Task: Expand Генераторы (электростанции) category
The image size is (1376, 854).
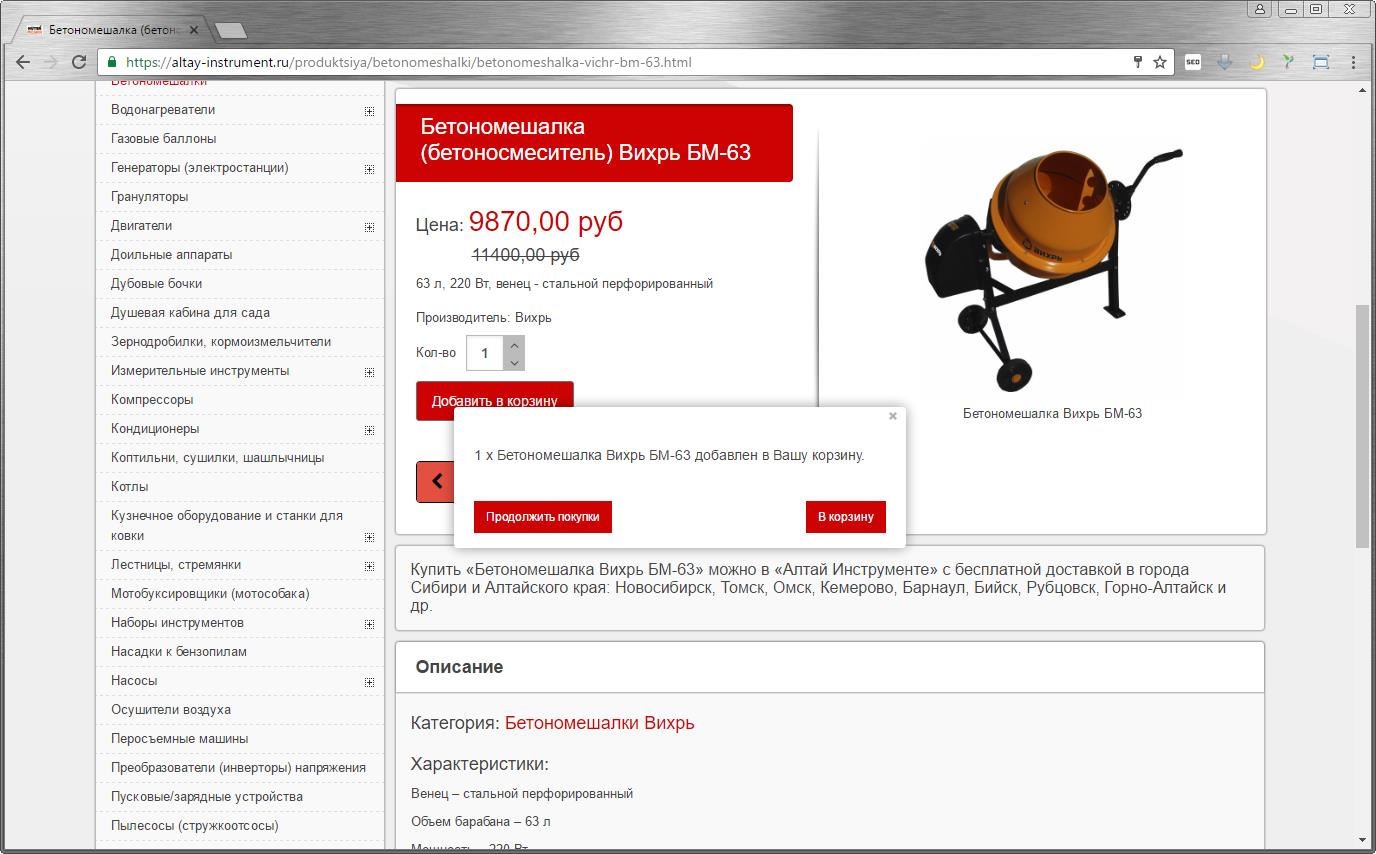Action: 369,169
